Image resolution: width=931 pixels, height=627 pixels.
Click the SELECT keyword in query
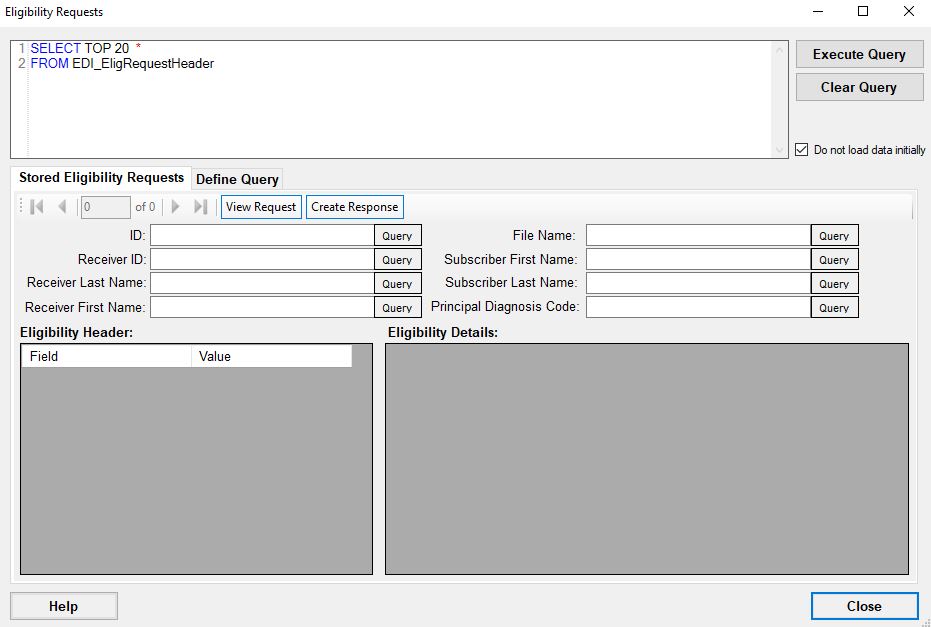(56, 48)
